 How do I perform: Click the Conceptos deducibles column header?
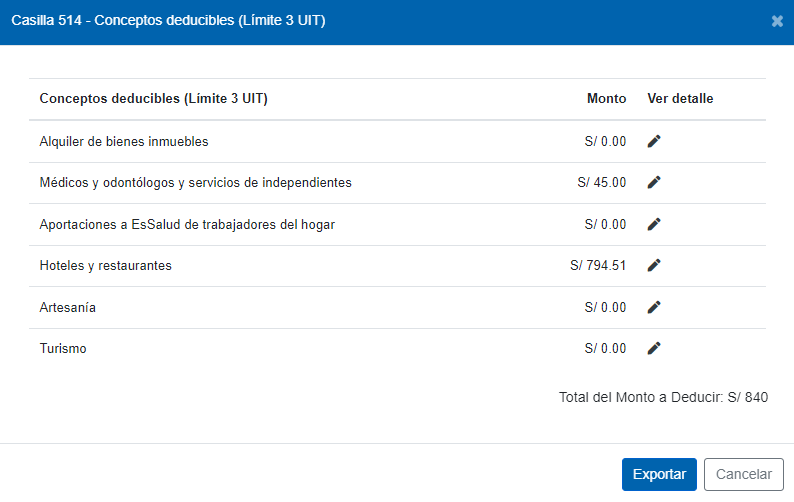pyautogui.click(x=153, y=99)
